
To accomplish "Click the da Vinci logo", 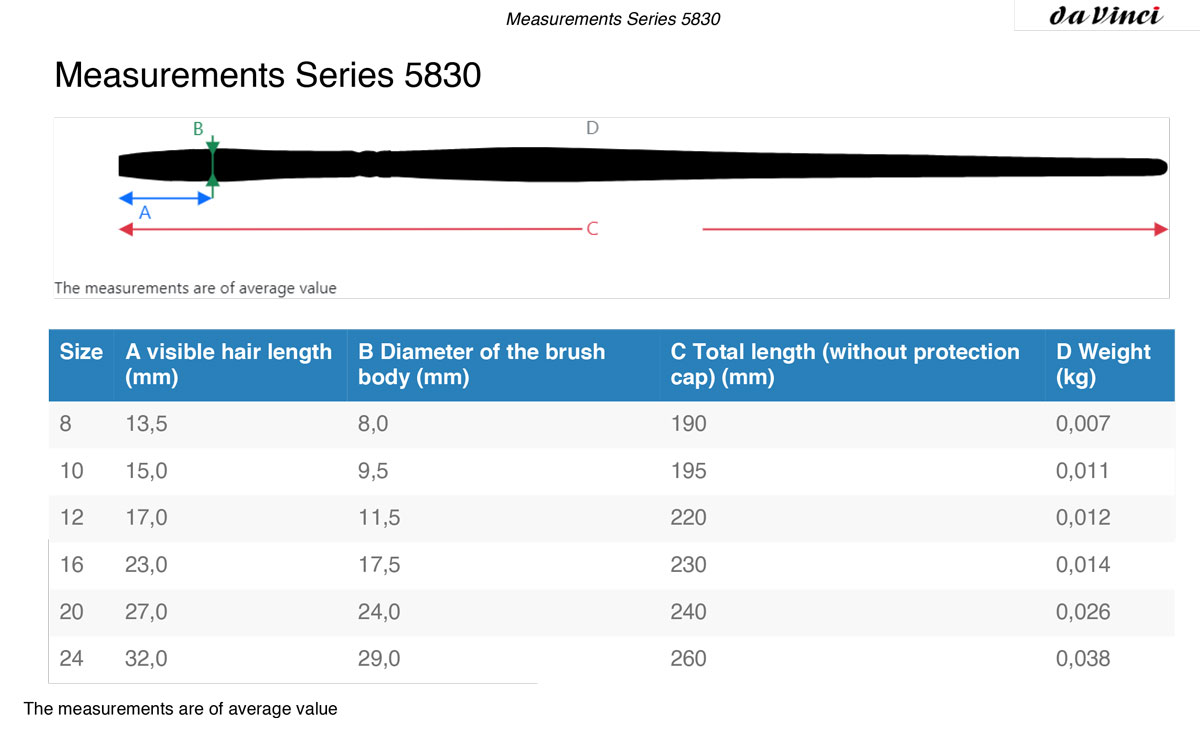I will (x=1106, y=16).
